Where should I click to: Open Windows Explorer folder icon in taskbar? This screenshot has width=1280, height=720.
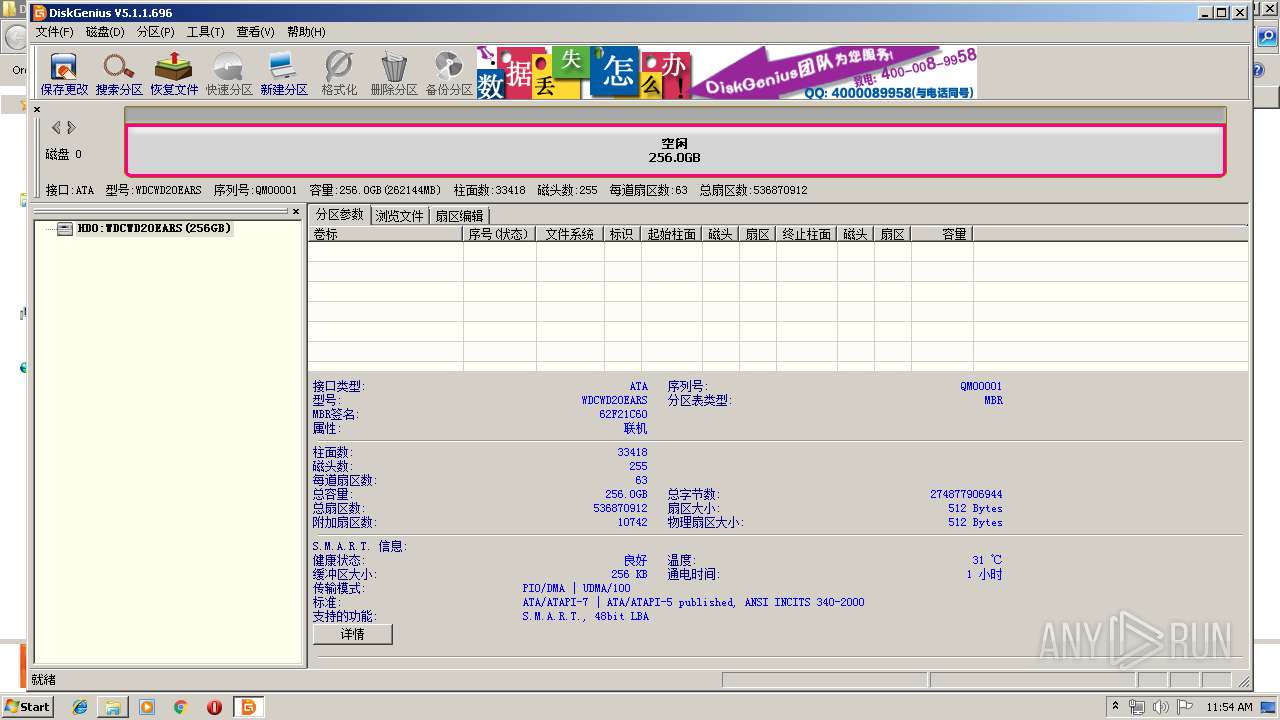click(x=113, y=707)
